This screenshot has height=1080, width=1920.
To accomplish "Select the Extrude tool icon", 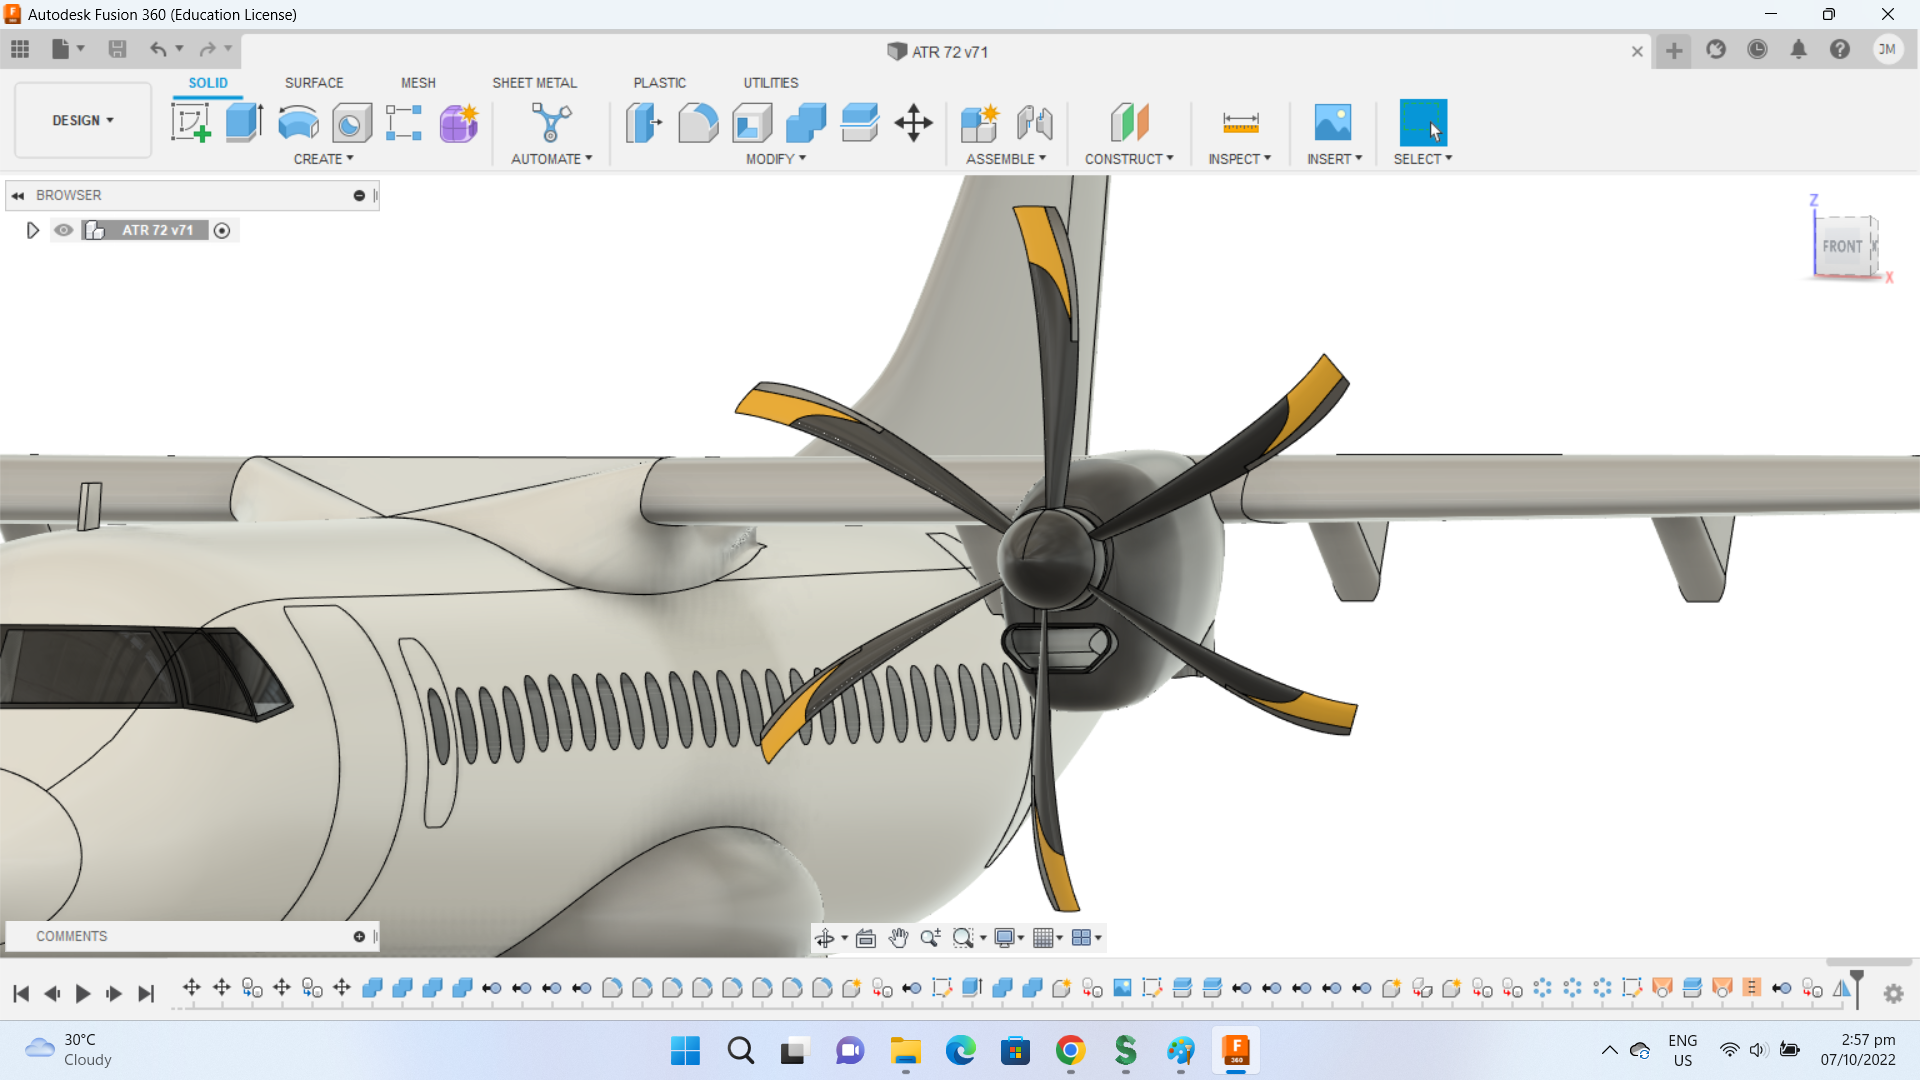I will tap(244, 123).
